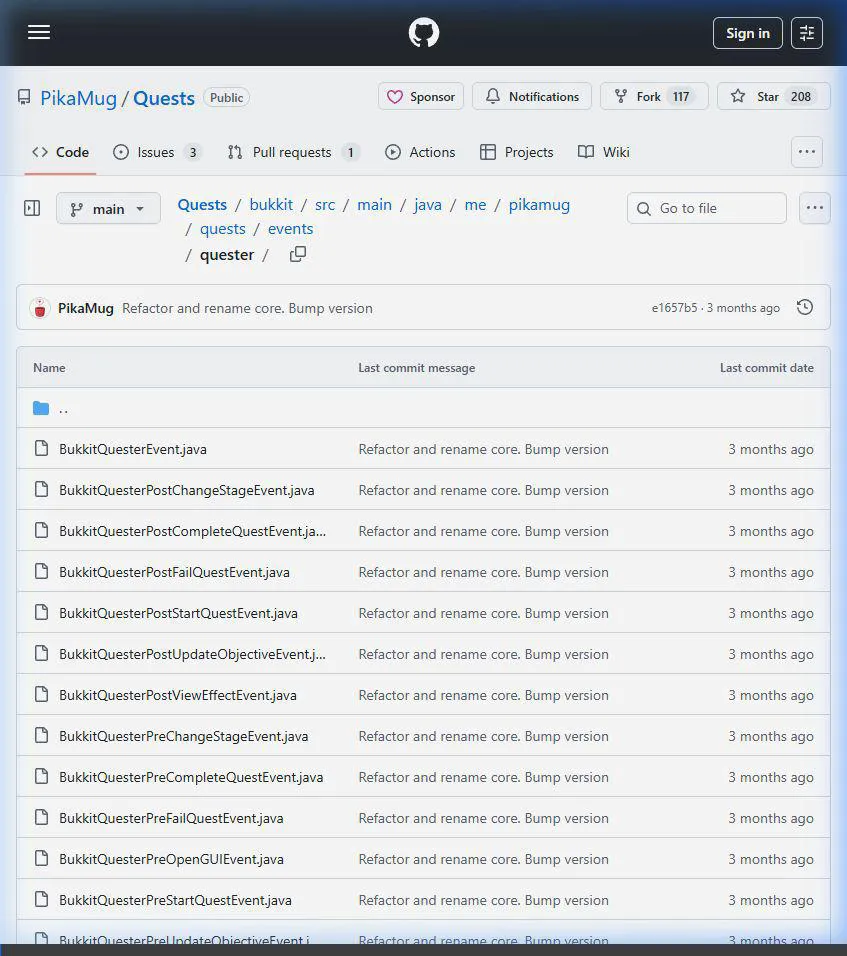Screen dimensions: 847x956
Task: Open BukkitQuesterPostChangeStageEvent.java file
Action: (x=187, y=490)
